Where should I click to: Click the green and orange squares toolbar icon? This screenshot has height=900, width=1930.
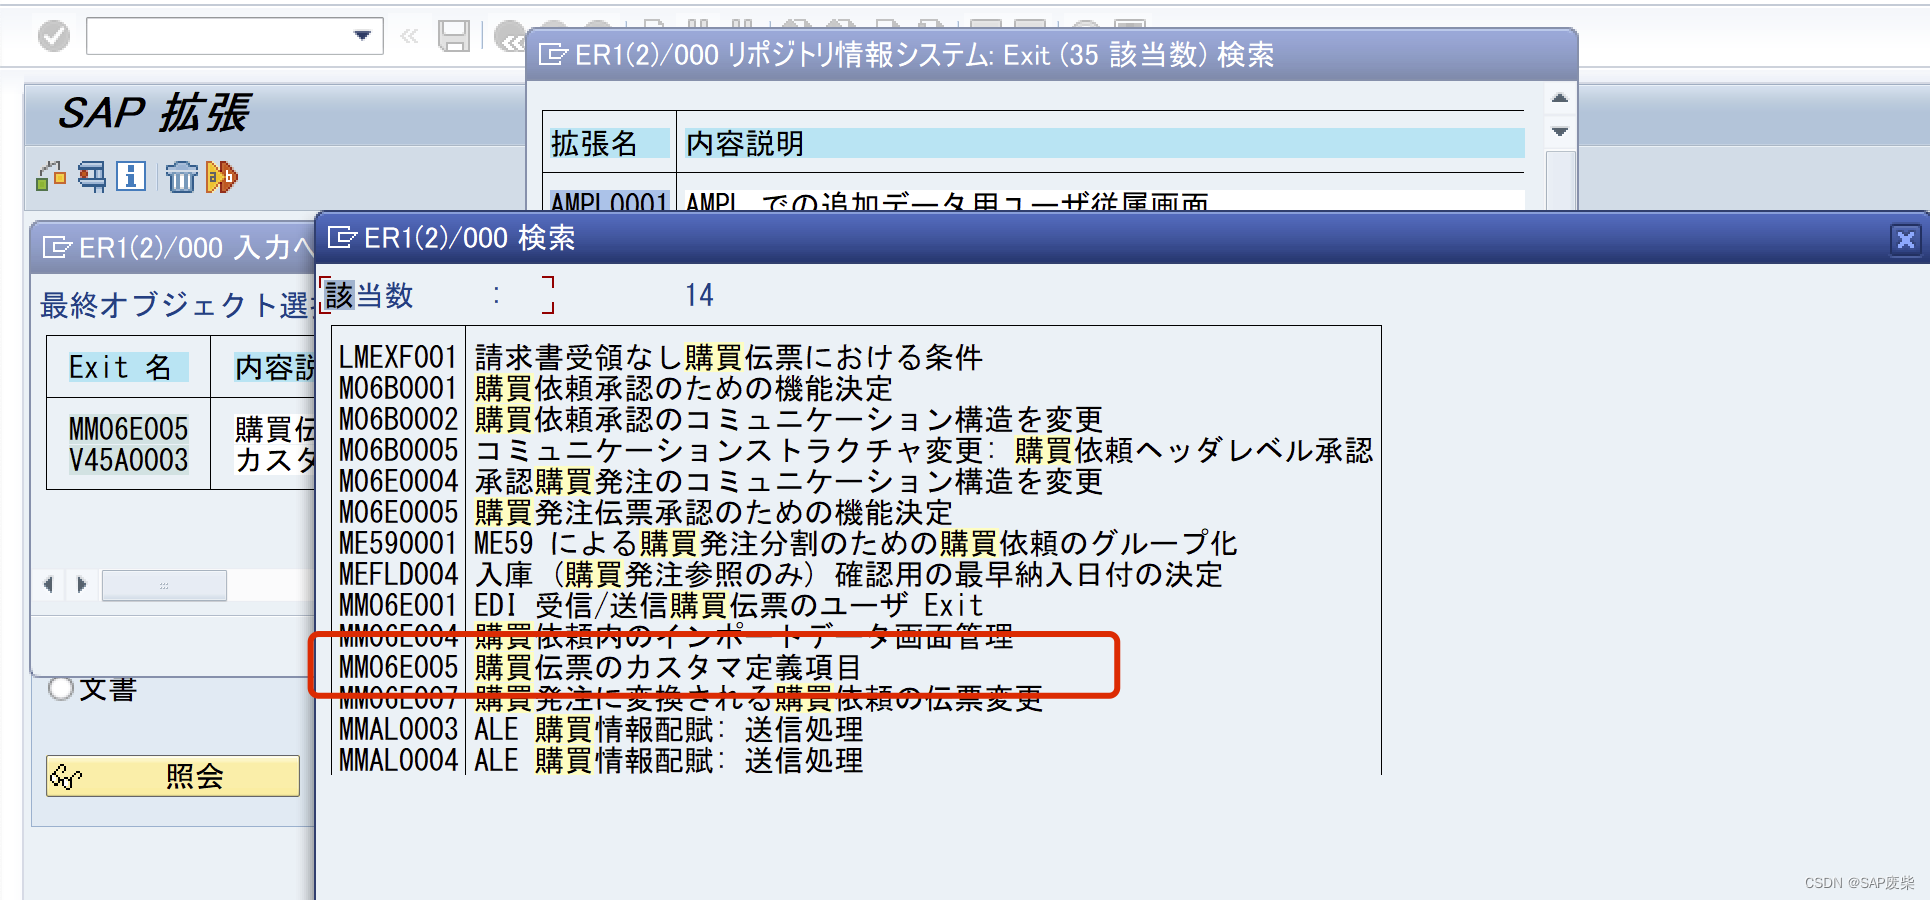pos(51,177)
